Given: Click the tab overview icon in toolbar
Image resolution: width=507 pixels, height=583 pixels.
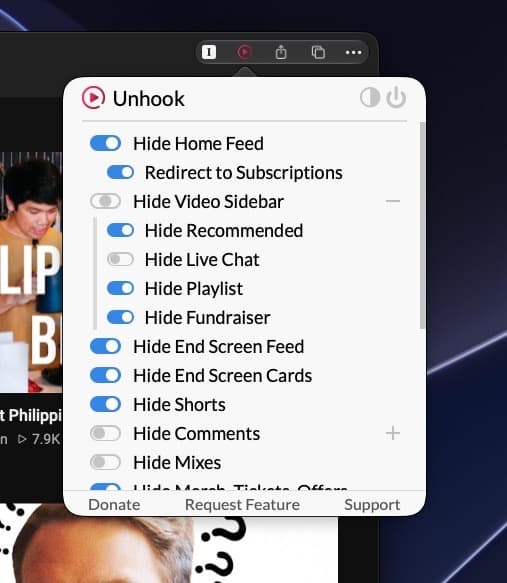Looking at the screenshot, I should pos(318,52).
